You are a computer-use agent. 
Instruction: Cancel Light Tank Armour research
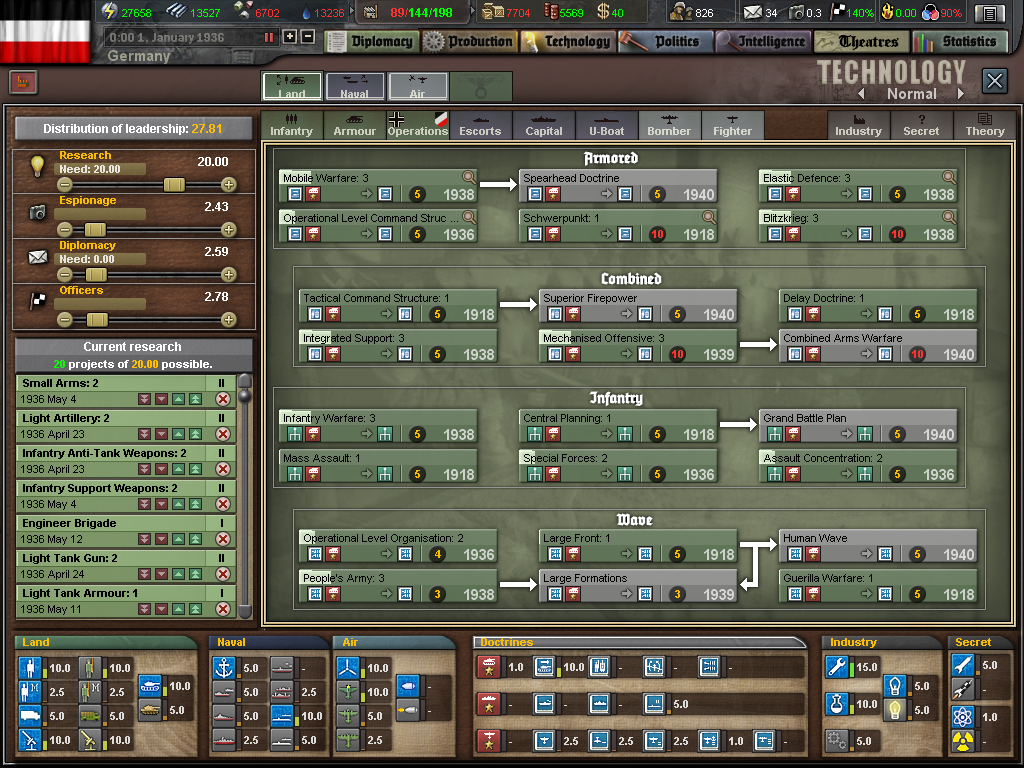223,609
